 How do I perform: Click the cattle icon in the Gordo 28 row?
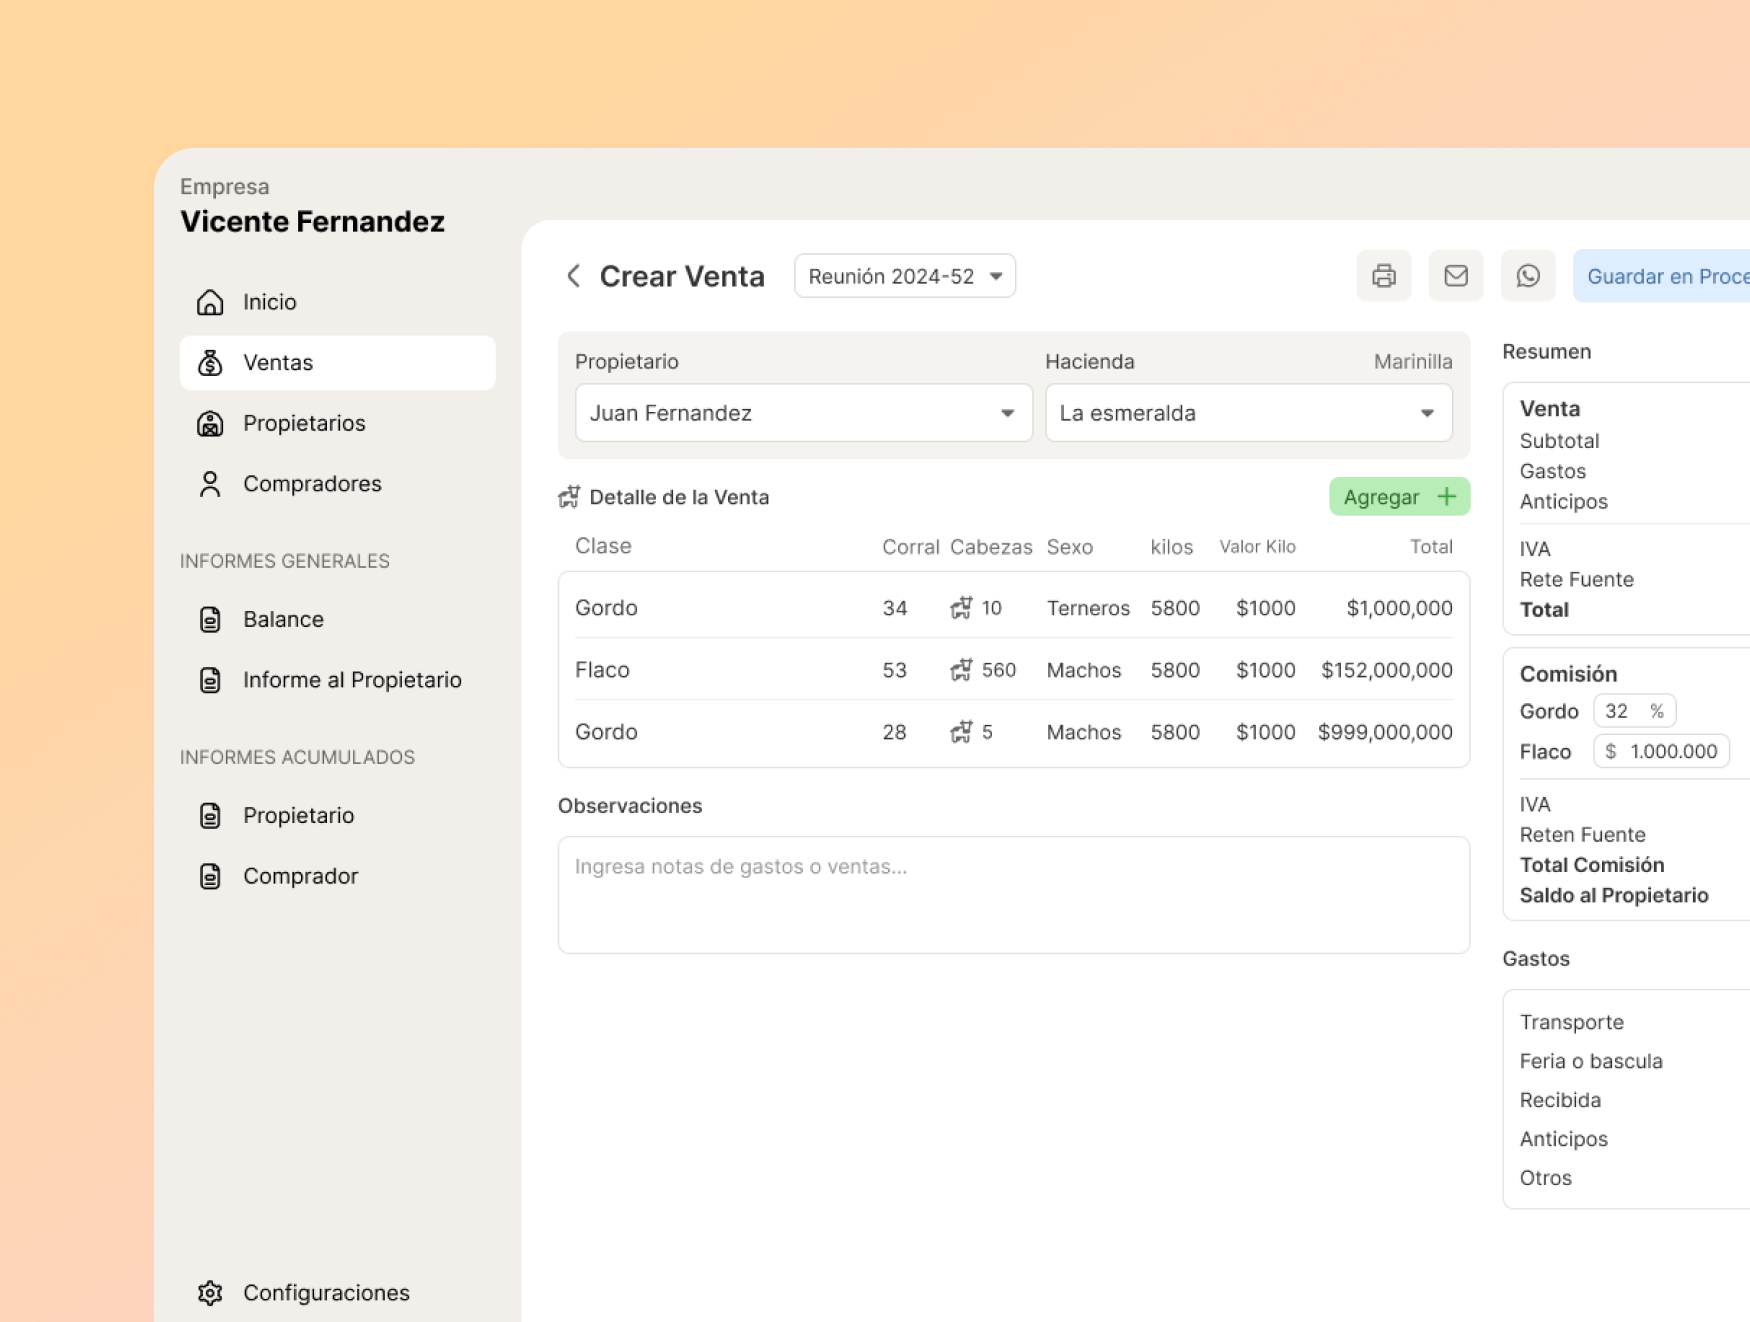click(961, 732)
